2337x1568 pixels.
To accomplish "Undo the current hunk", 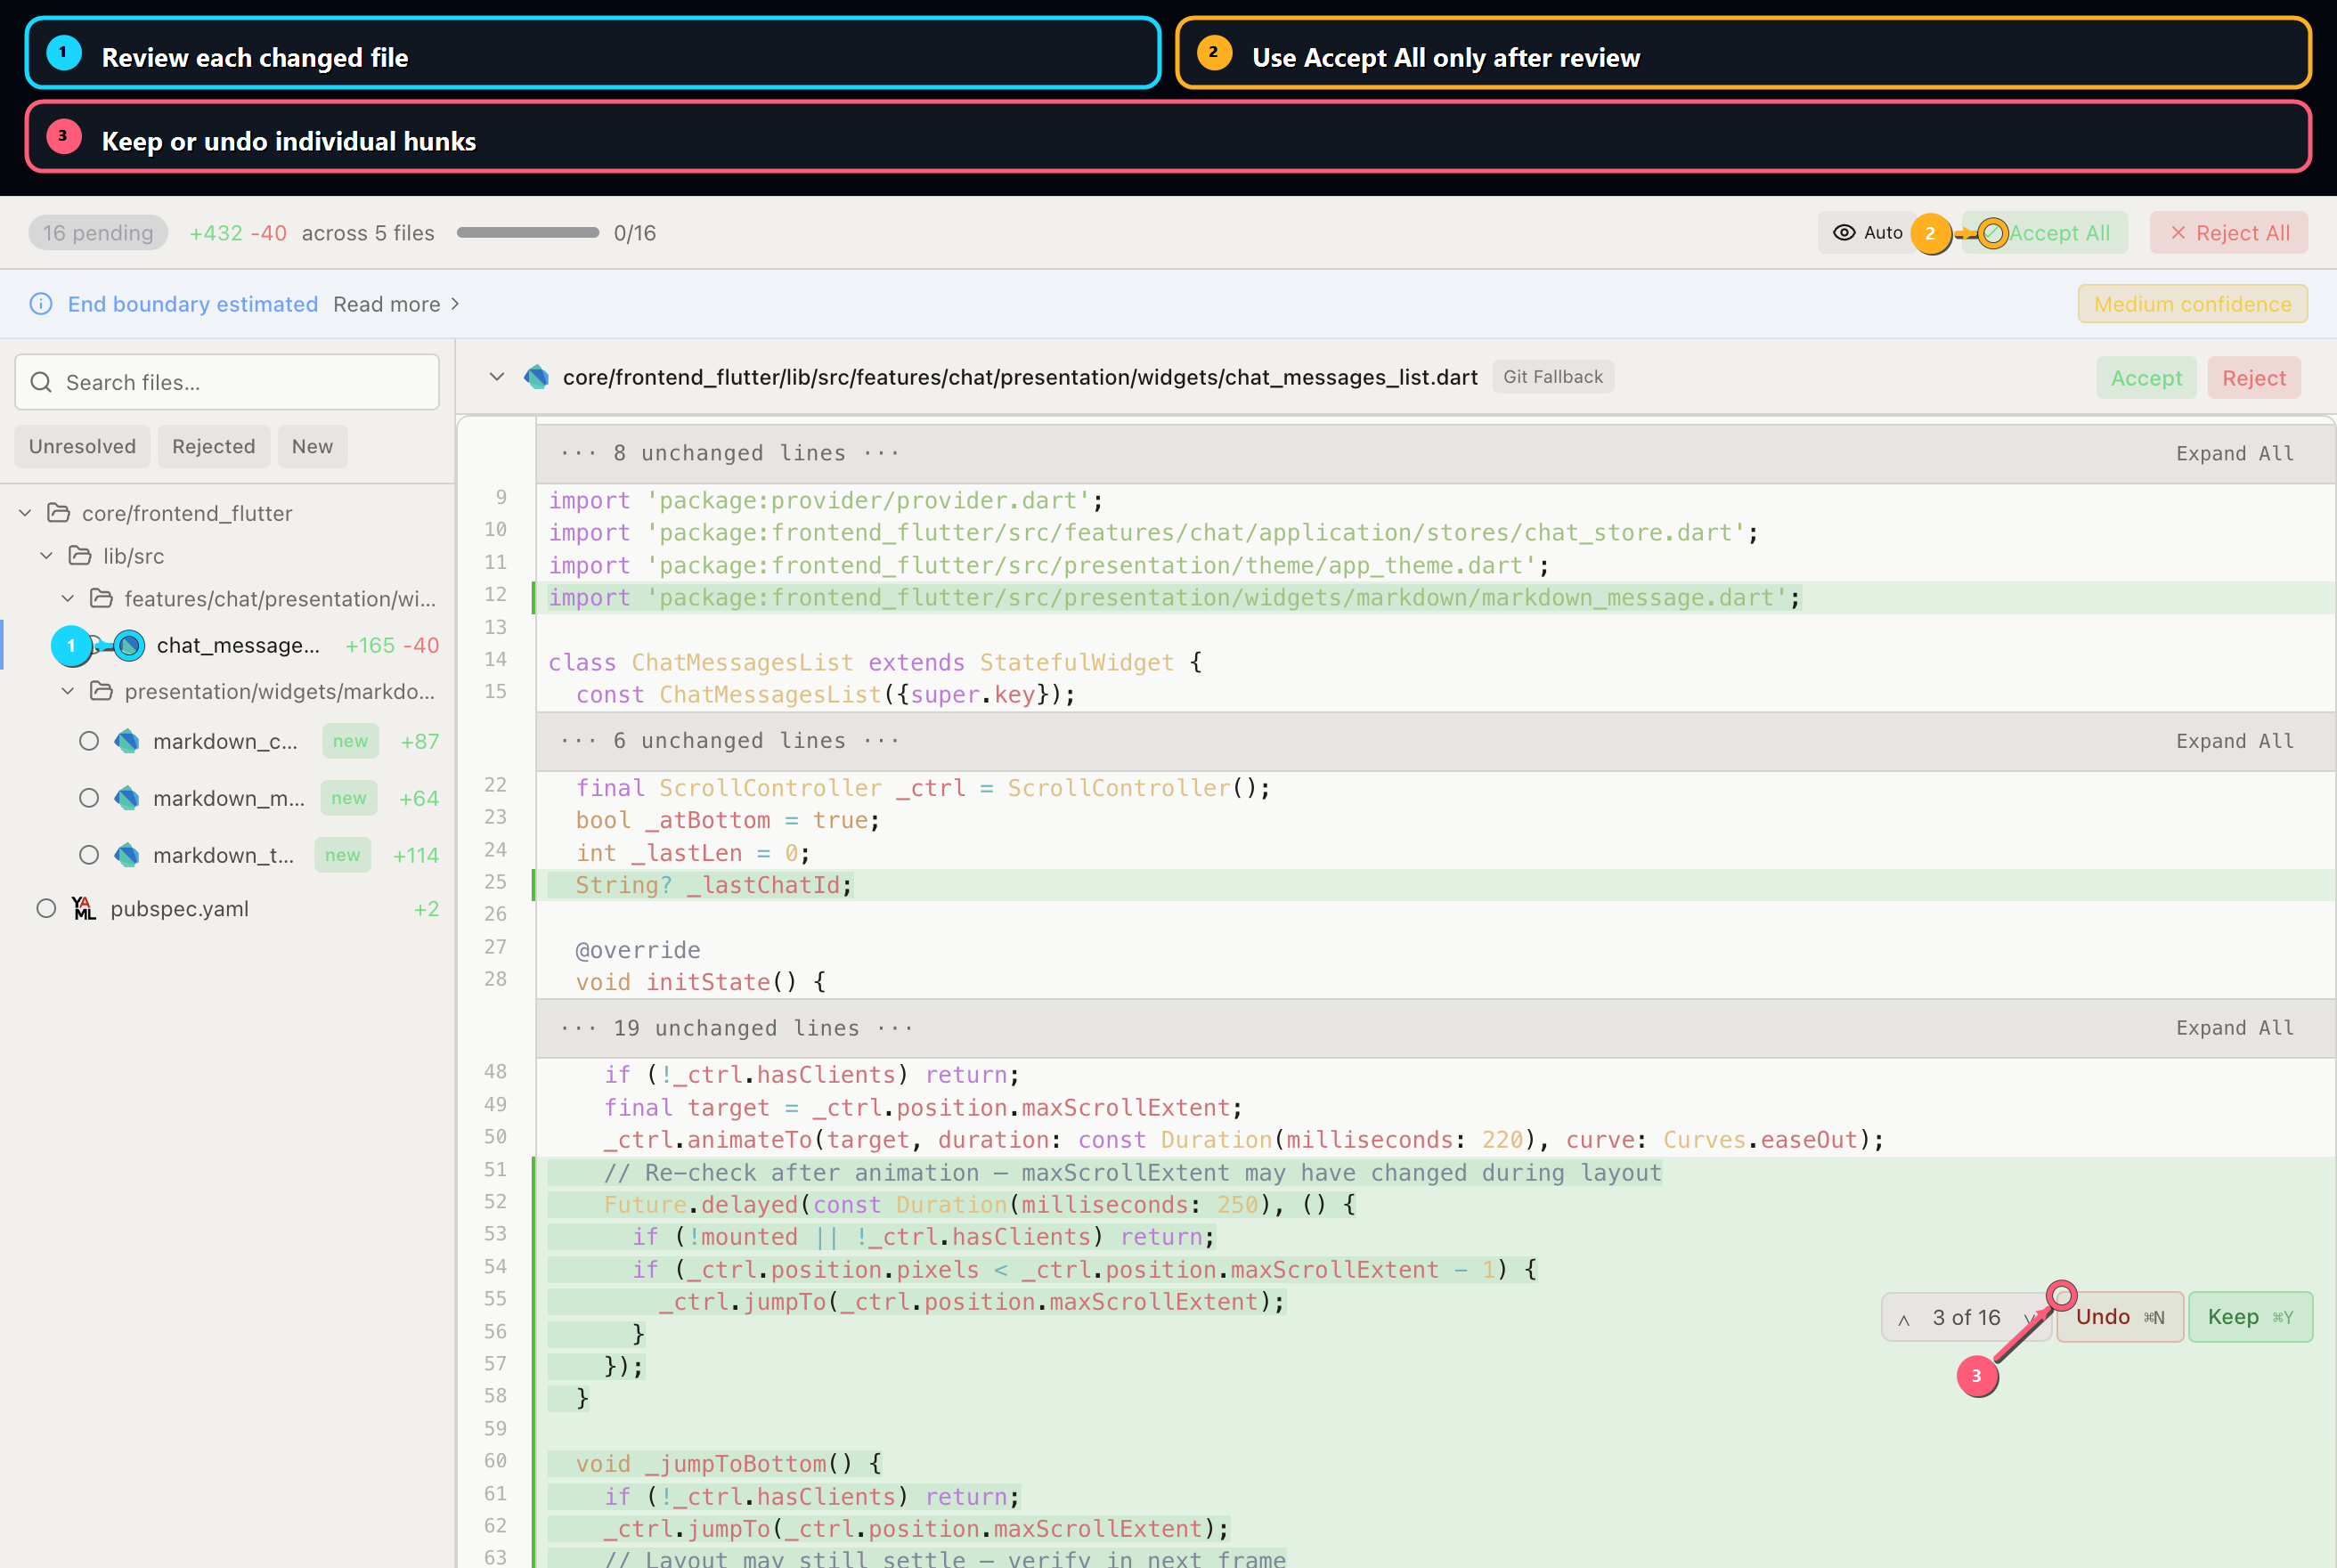I will tap(2120, 1317).
